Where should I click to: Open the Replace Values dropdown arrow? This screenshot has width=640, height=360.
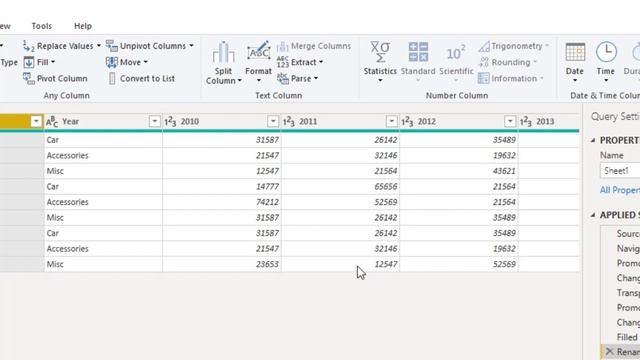coord(99,46)
